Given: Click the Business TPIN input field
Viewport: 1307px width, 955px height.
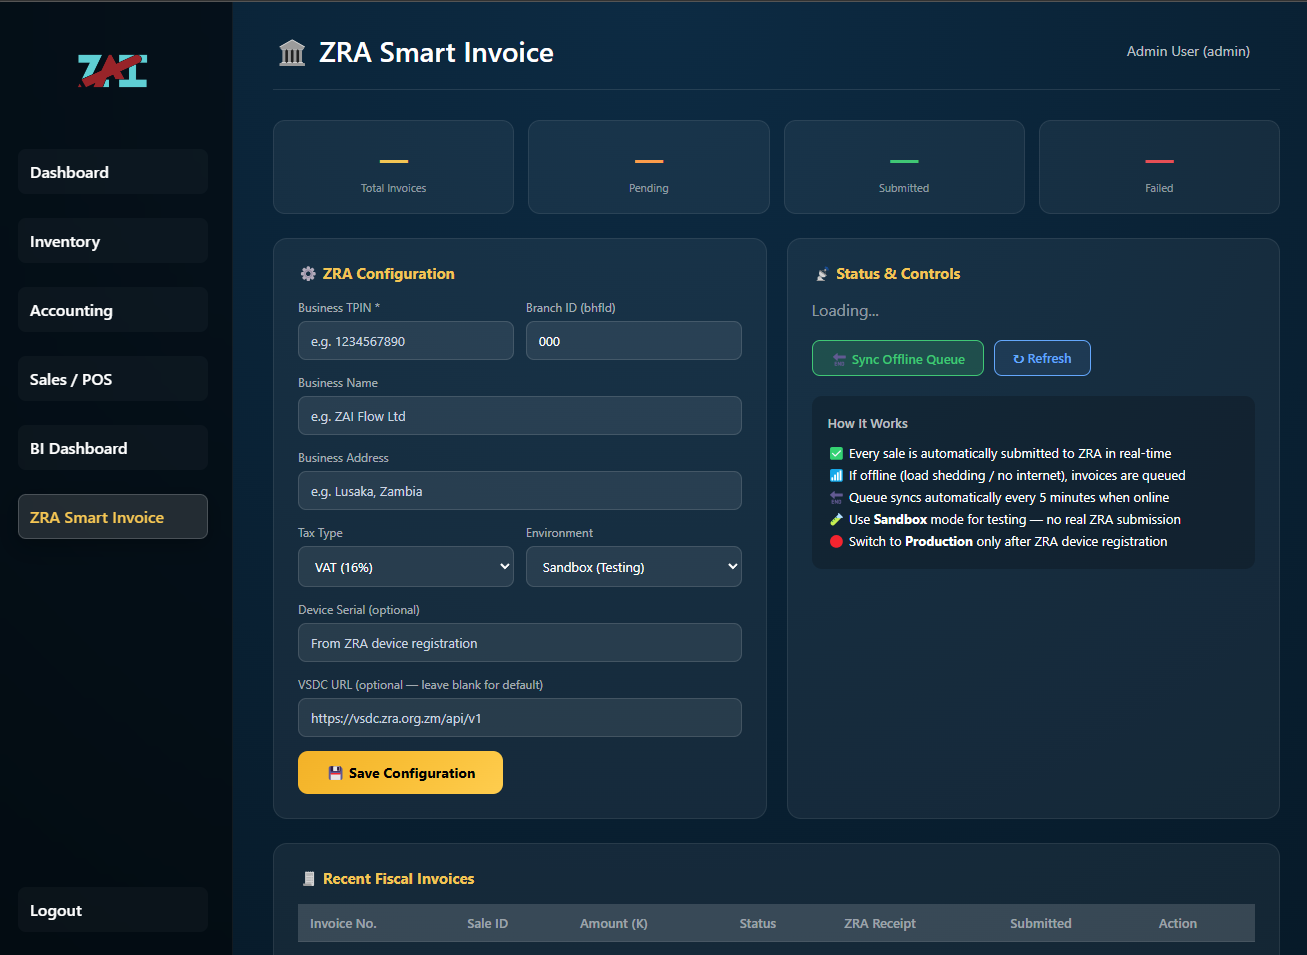Looking at the screenshot, I should point(405,341).
